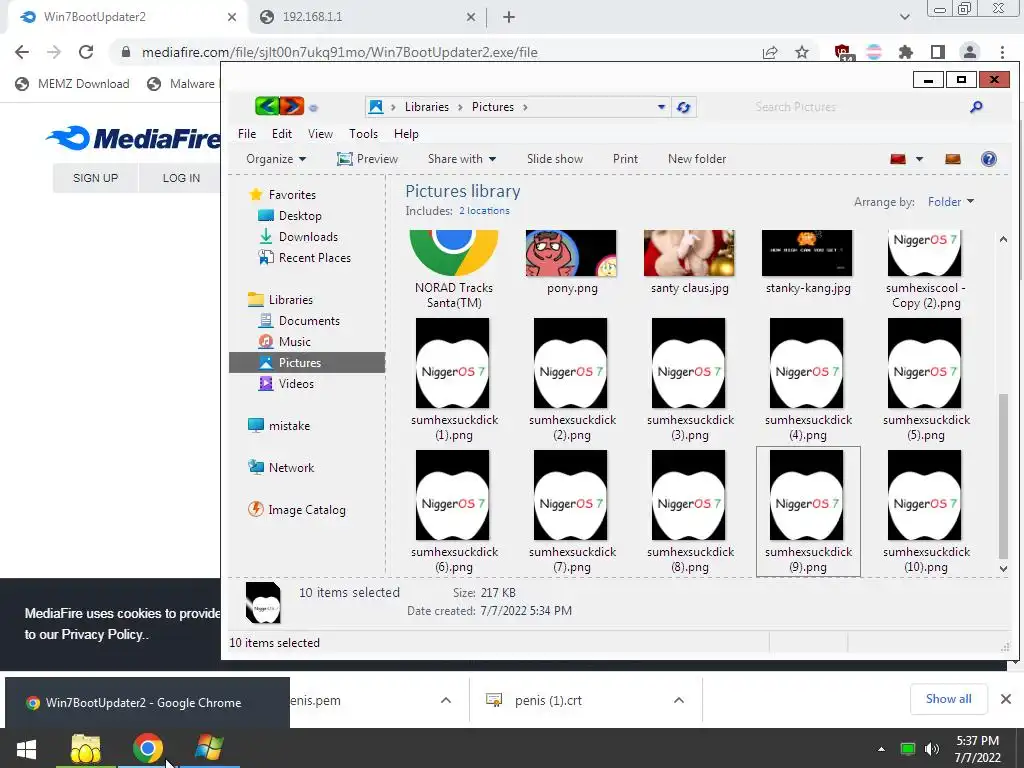Open the view options dropdown arrow
1024x768 pixels.
pyautogui.click(x=919, y=159)
